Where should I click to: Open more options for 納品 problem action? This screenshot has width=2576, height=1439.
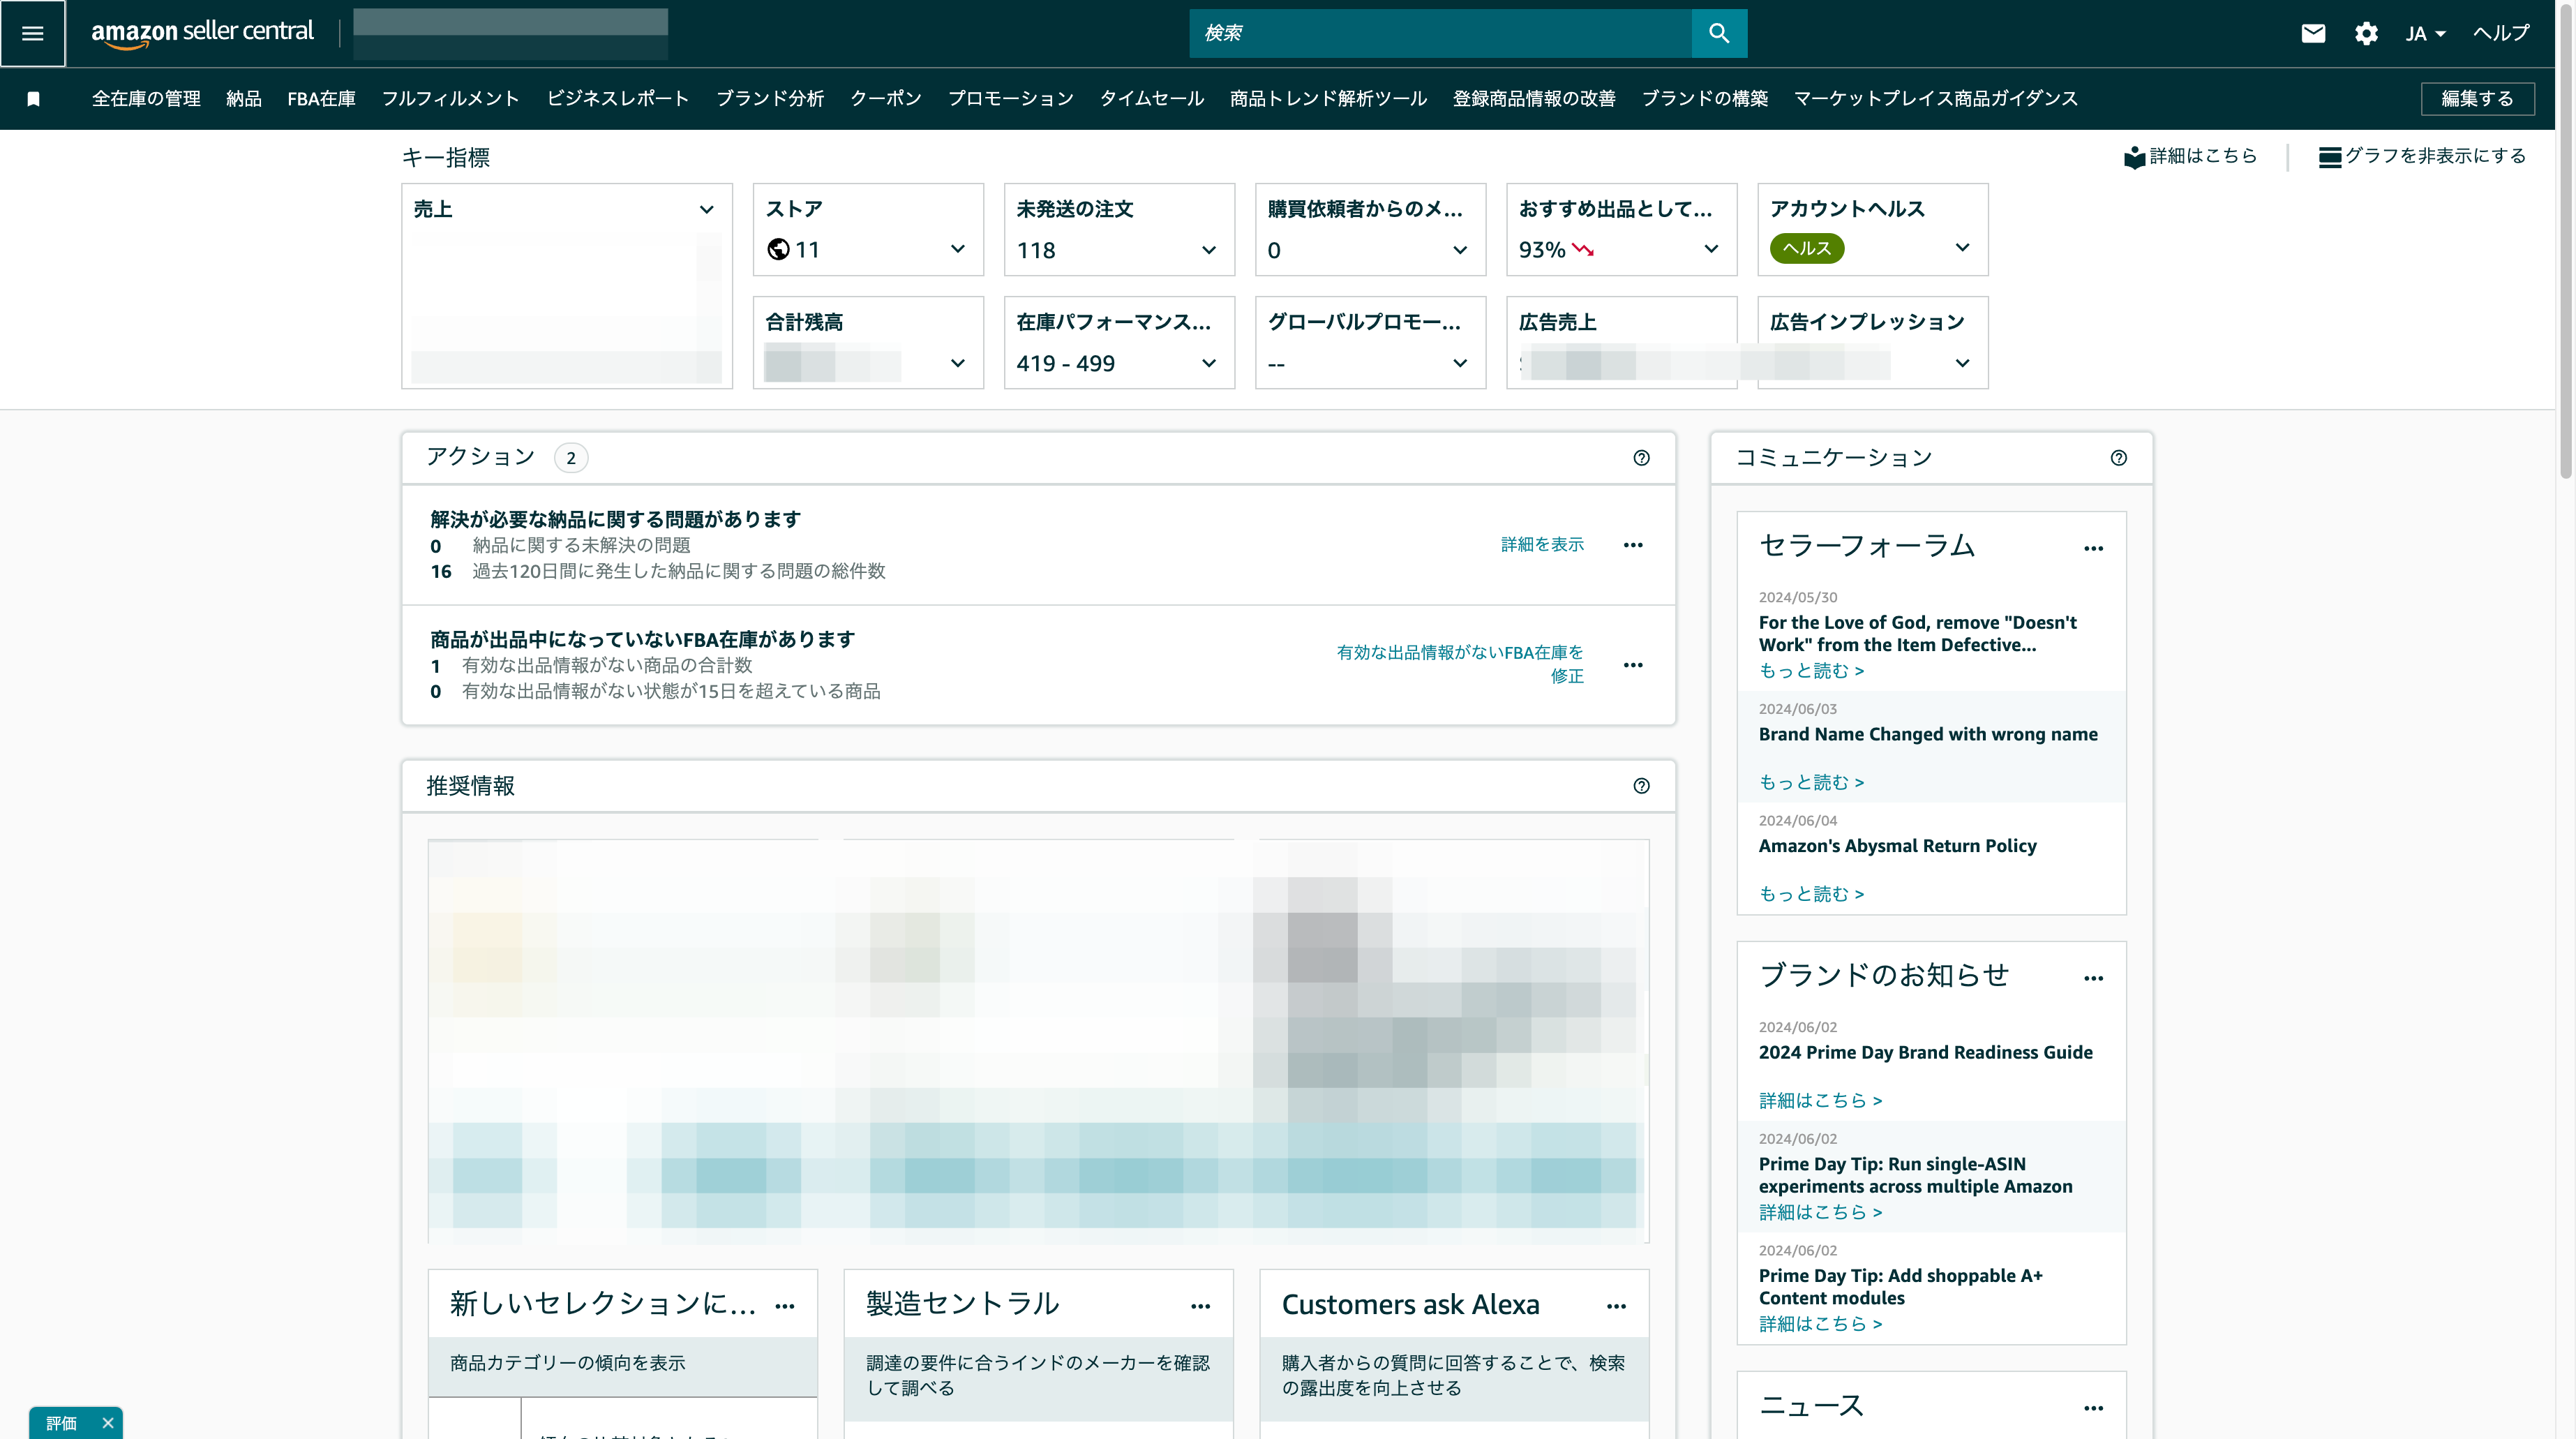coord(1633,545)
